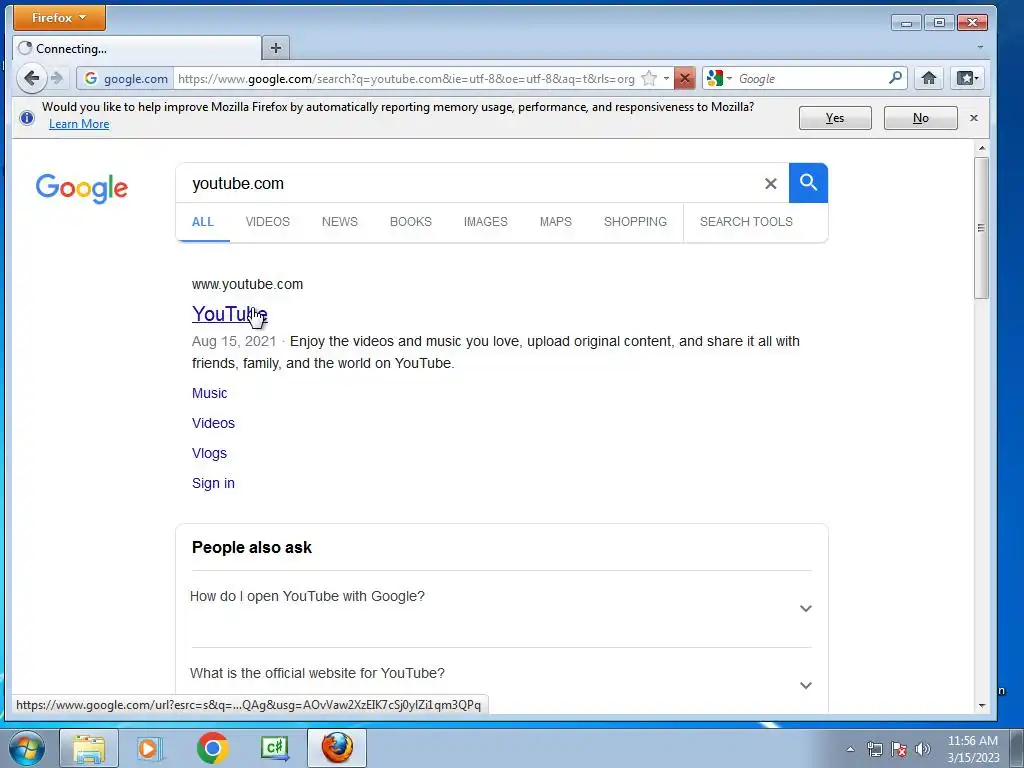Switch to the SHOPPING tab
The width and height of the screenshot is (1024, 768).
click(x=635, y=222)
